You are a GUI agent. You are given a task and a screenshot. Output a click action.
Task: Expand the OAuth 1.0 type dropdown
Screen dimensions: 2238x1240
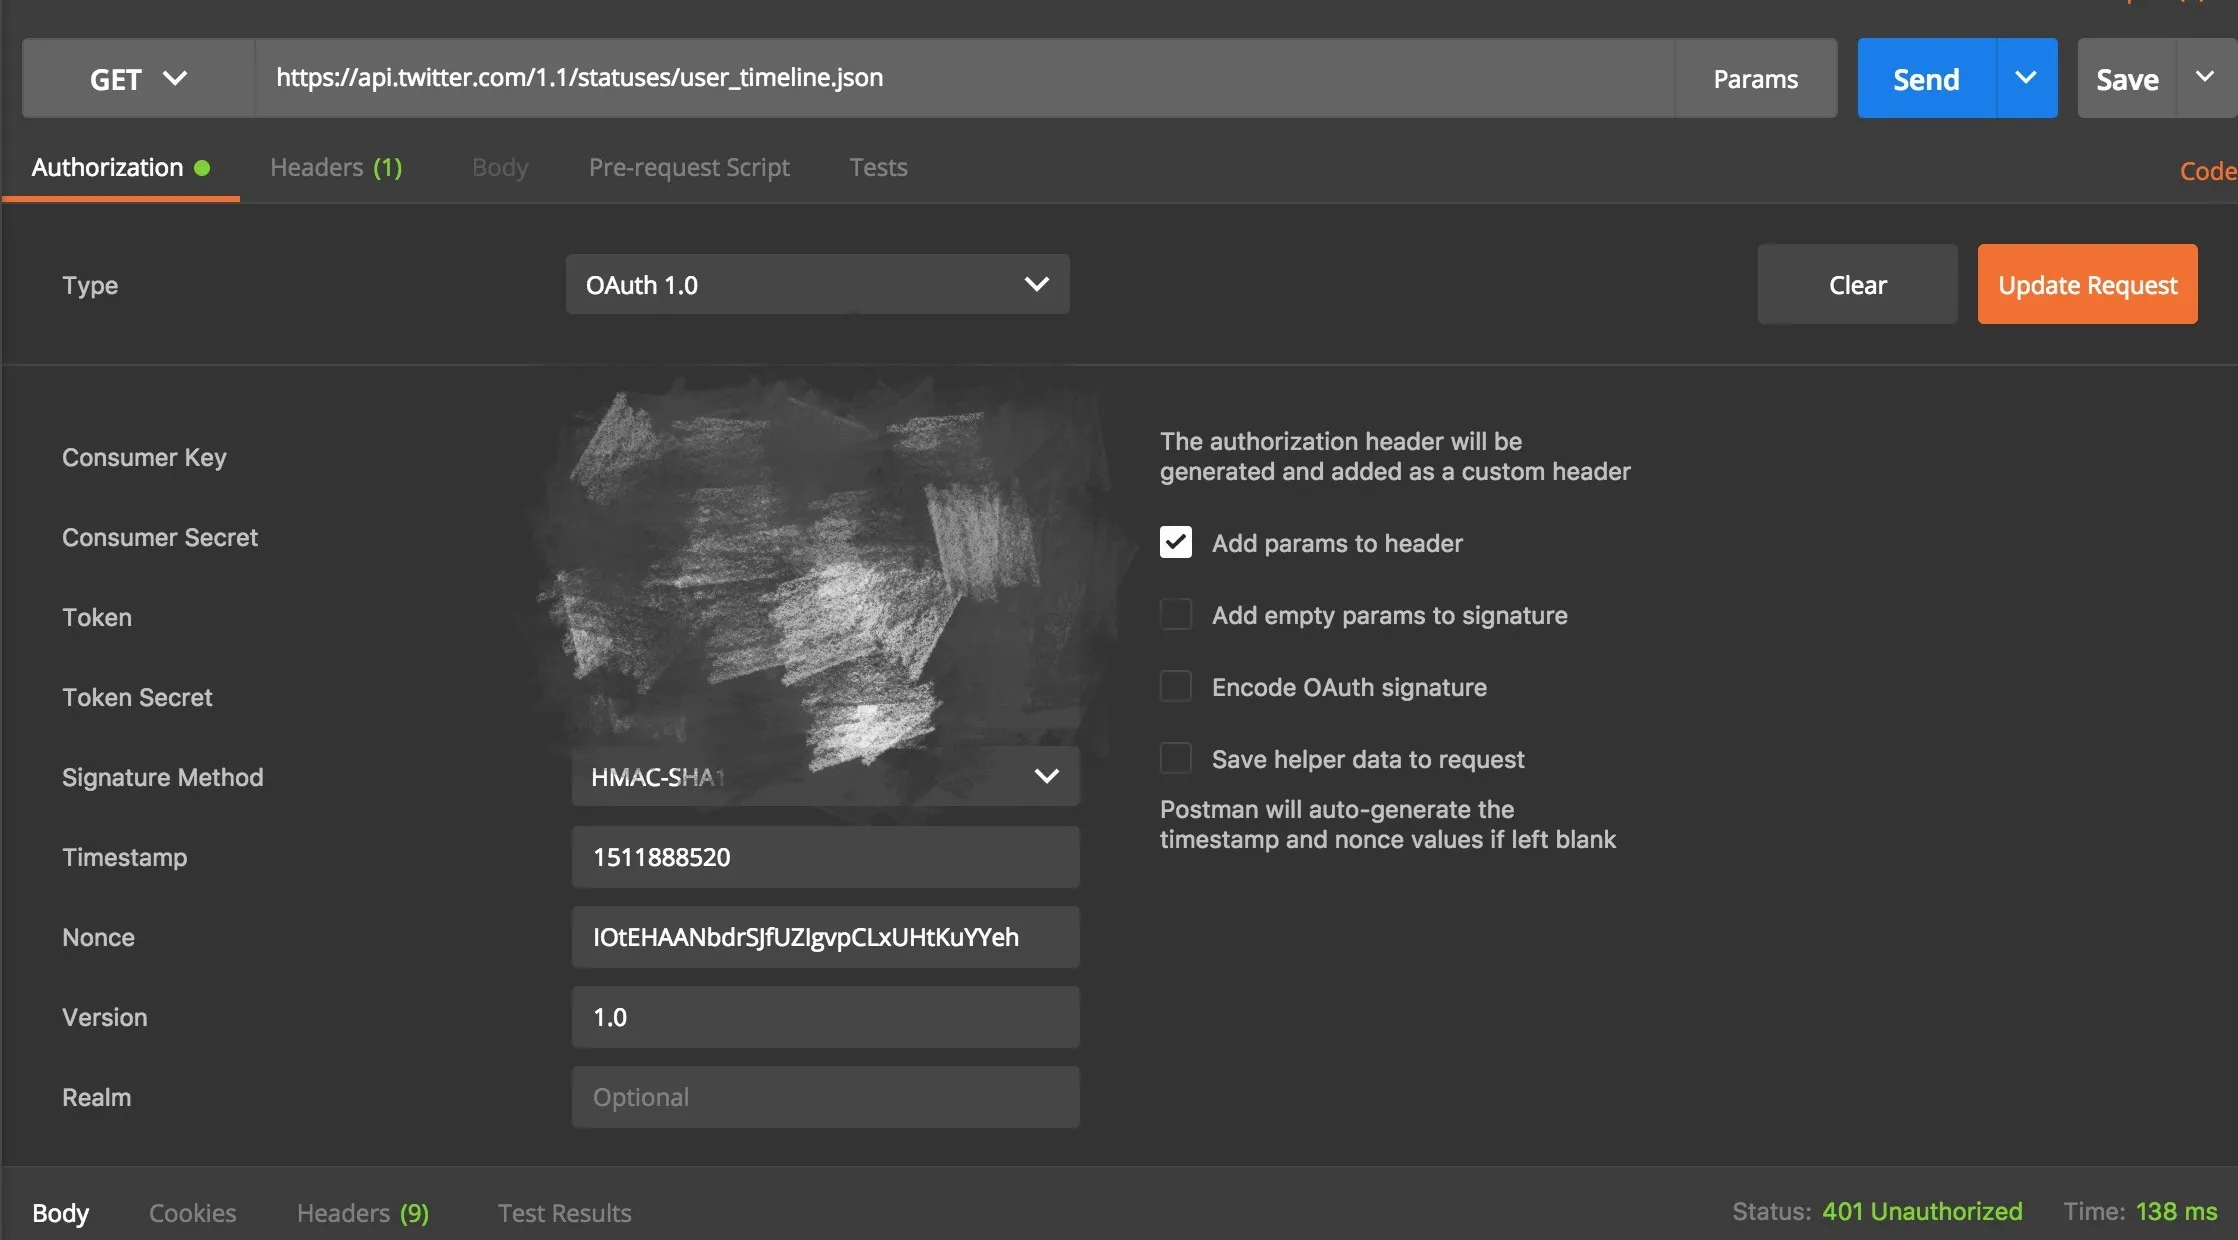click(817, 285)
